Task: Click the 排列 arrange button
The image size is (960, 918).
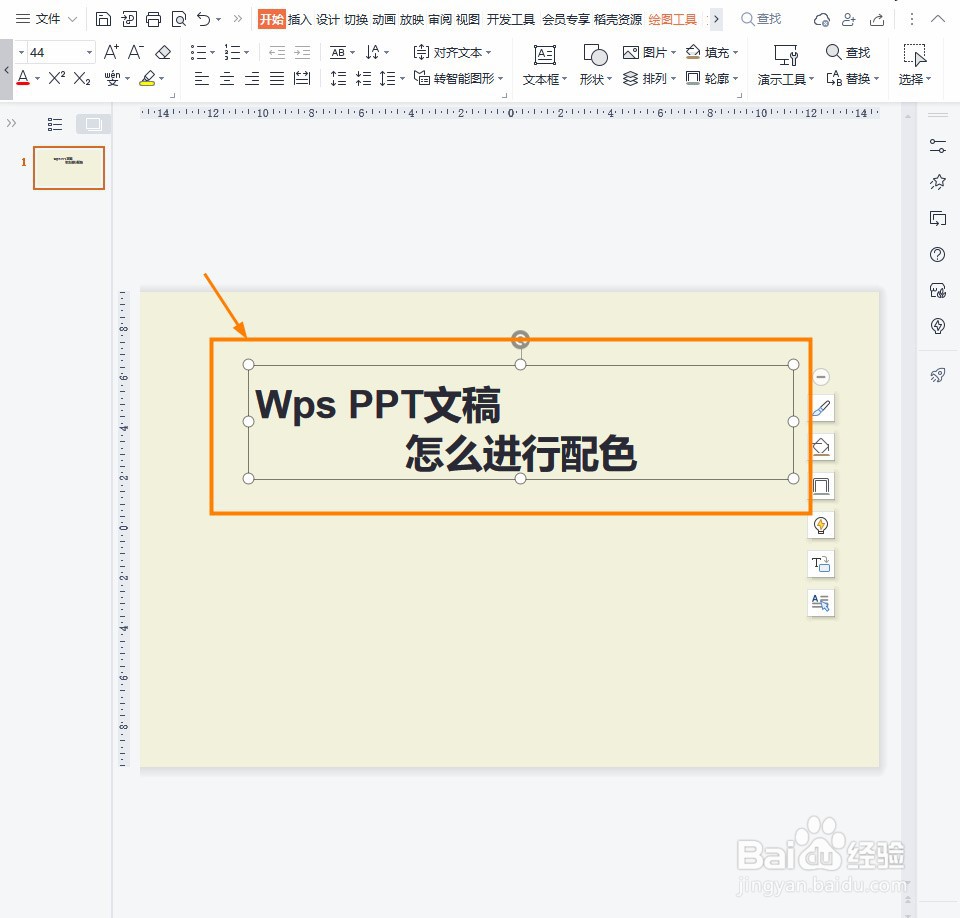Action: coord(649,78)
